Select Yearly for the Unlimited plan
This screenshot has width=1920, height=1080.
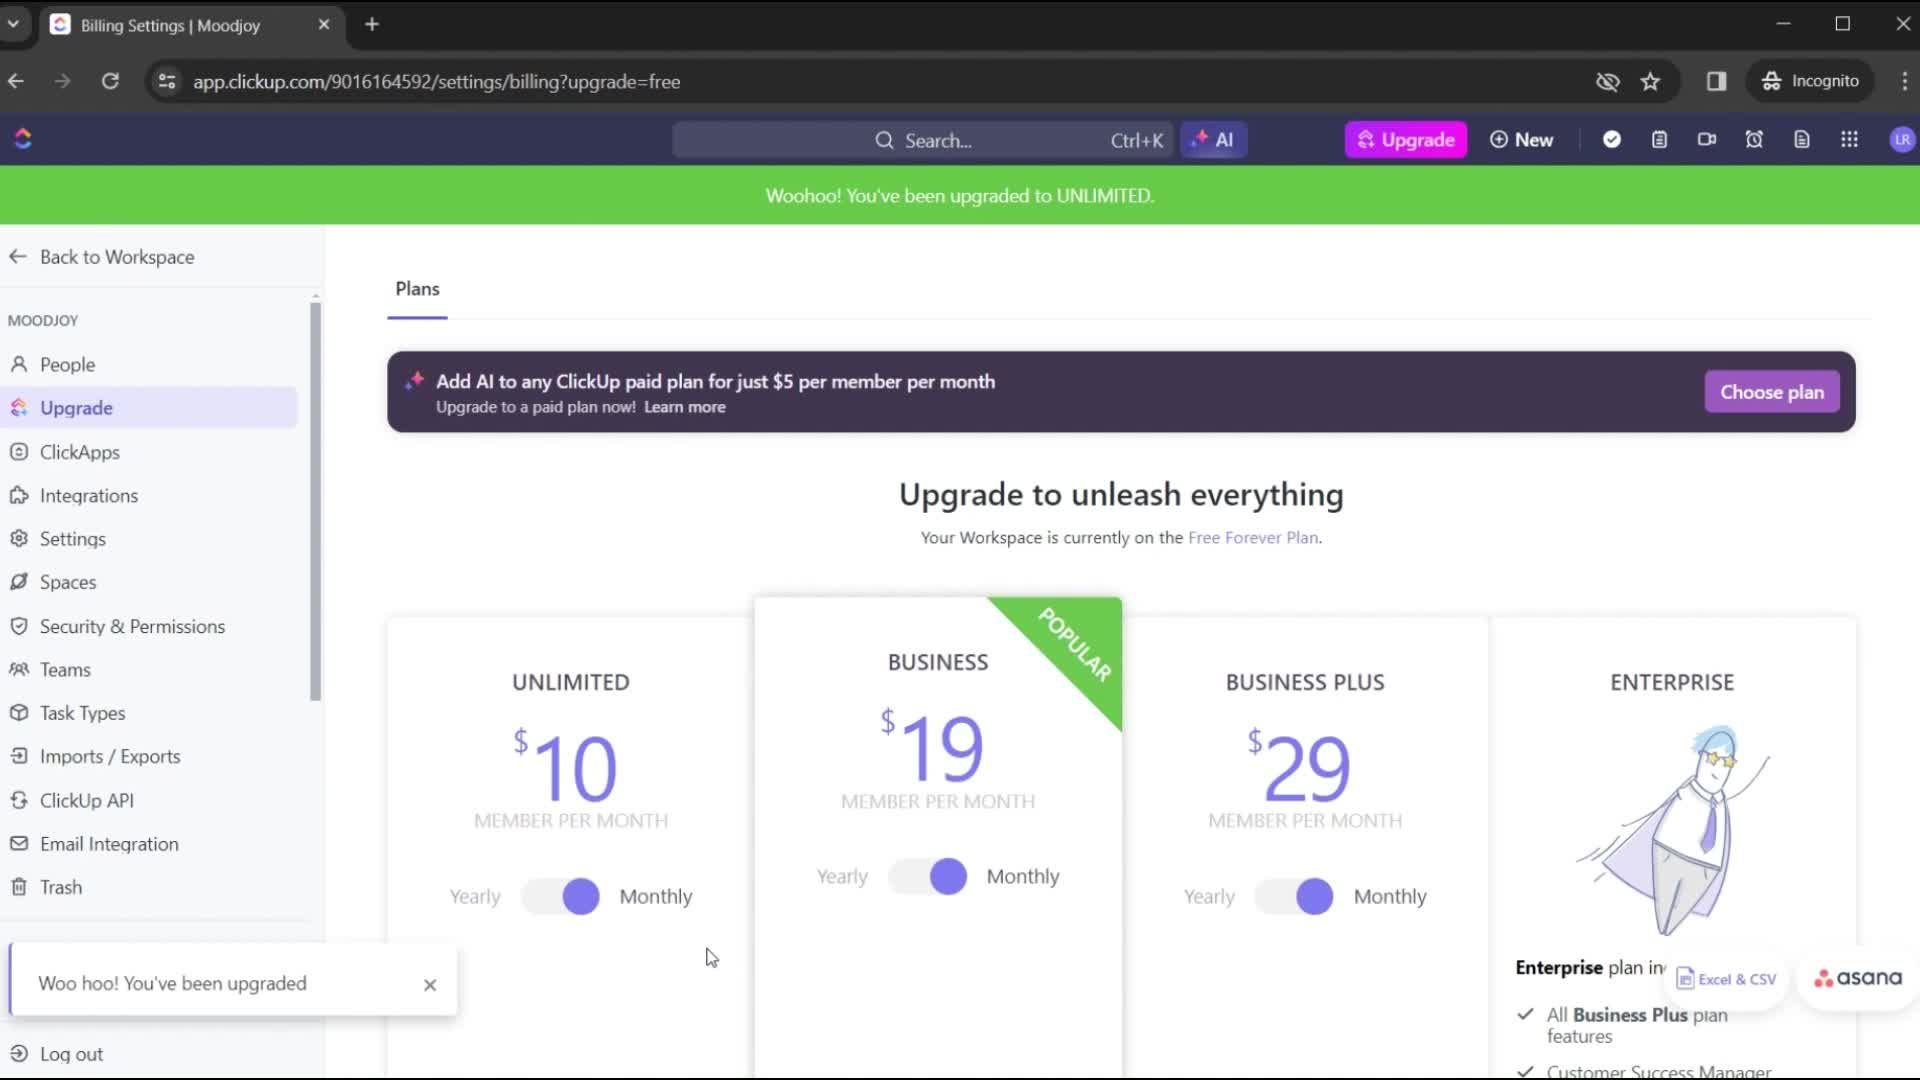coord(475,897)
